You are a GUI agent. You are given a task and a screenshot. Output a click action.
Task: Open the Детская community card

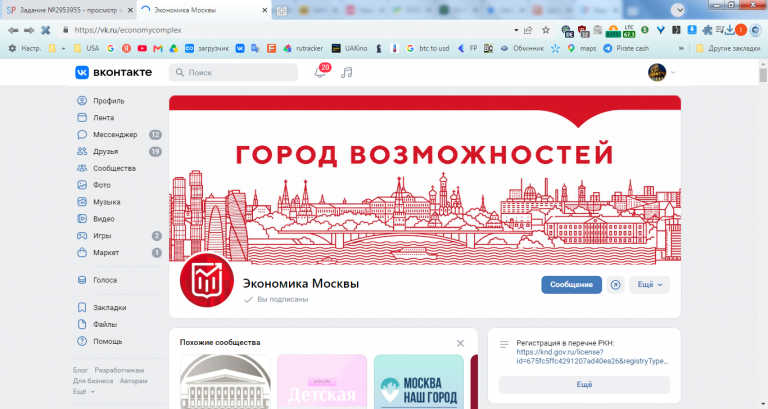(x=322, y=382)
